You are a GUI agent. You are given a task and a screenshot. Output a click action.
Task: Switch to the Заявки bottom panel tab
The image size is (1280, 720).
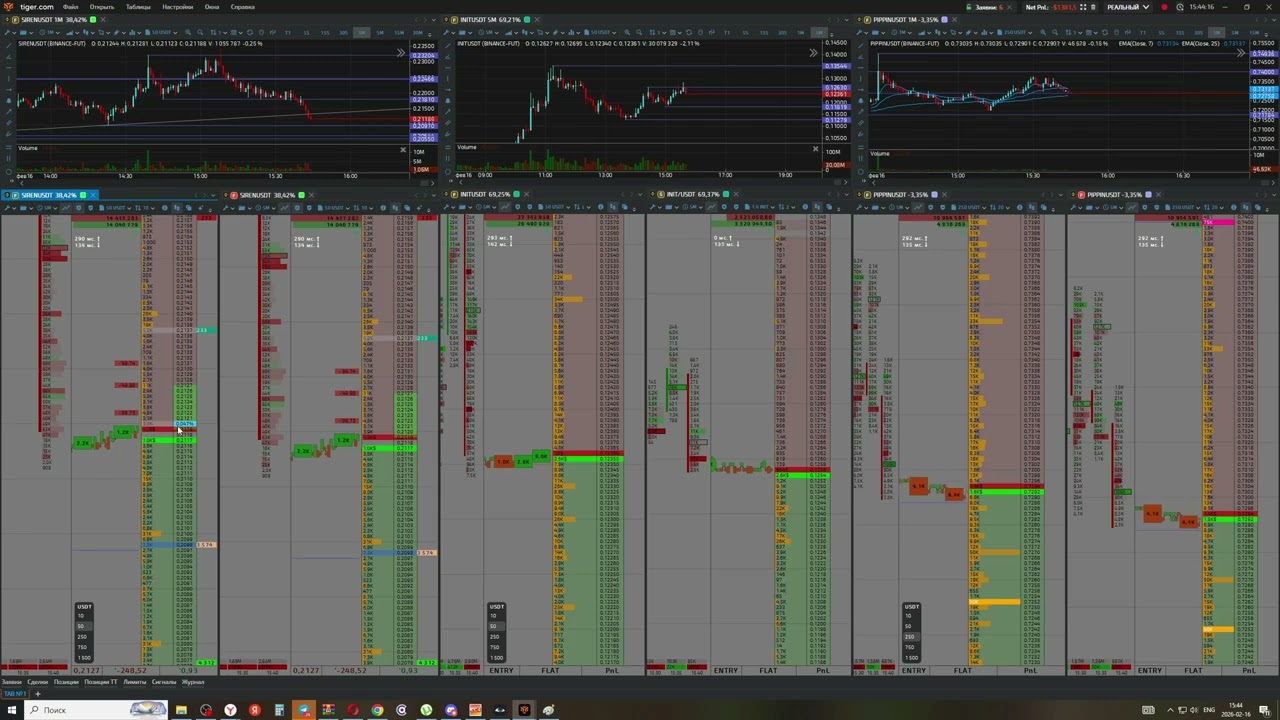11,682
